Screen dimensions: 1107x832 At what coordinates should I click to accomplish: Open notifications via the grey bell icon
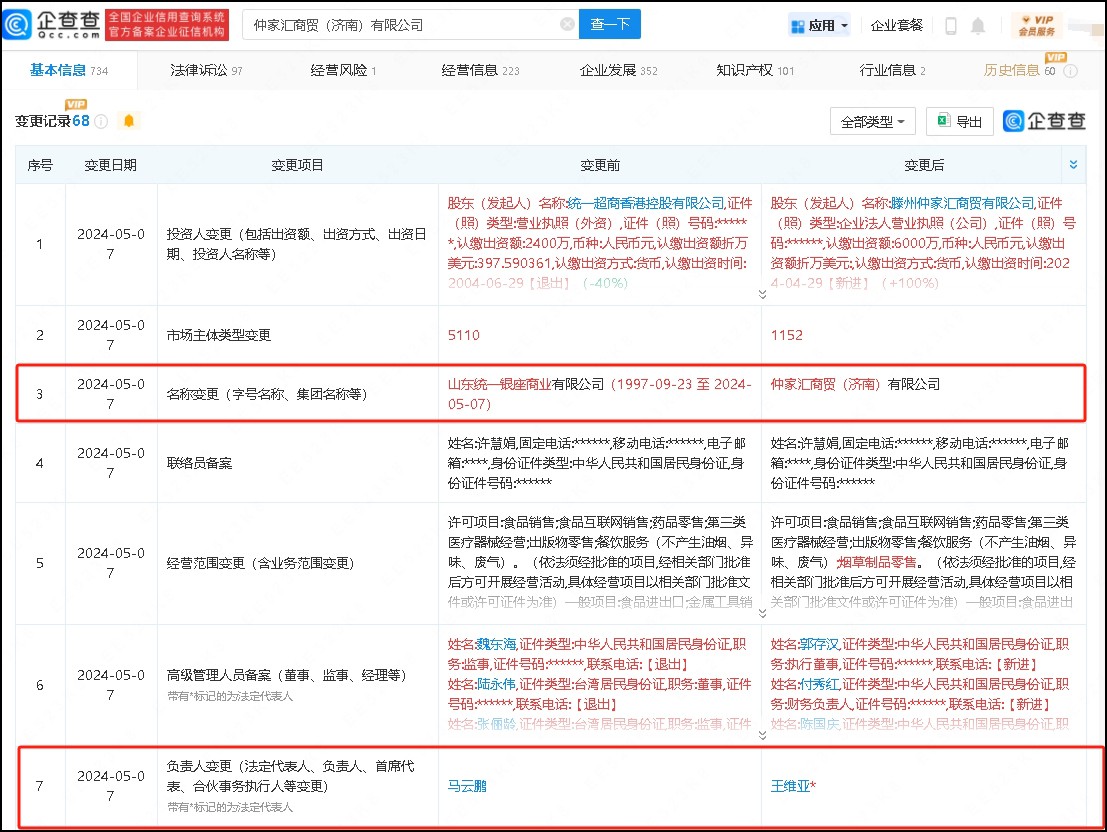click(978, 26)
